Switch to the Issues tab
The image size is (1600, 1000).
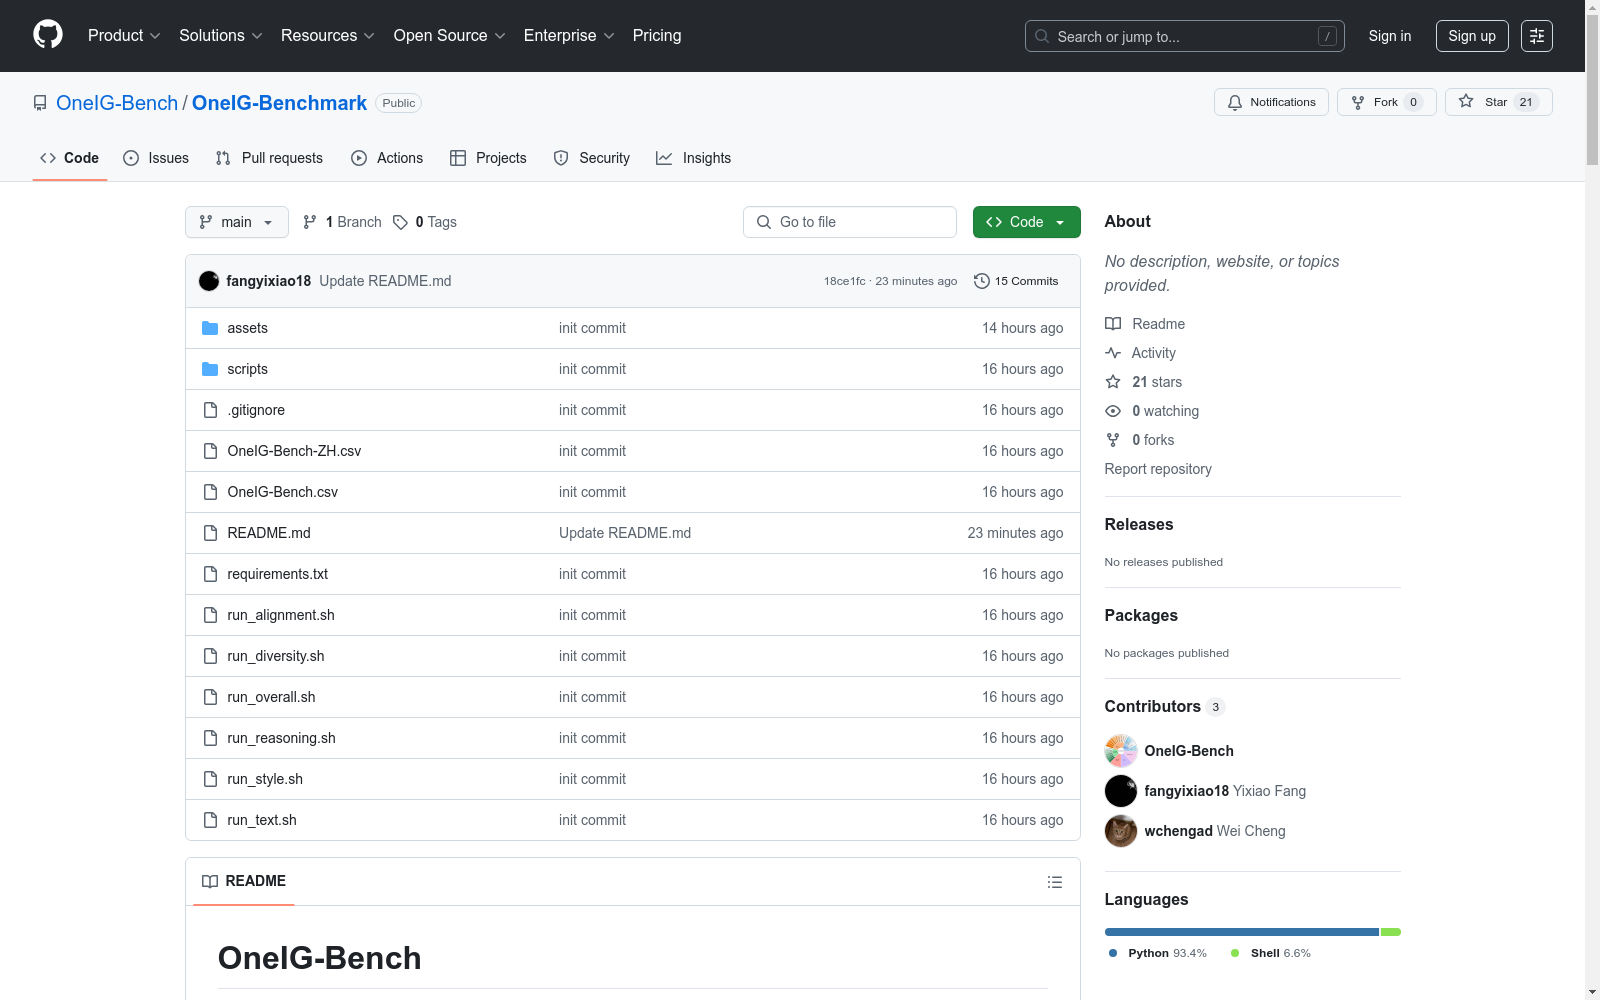[156, 158]
